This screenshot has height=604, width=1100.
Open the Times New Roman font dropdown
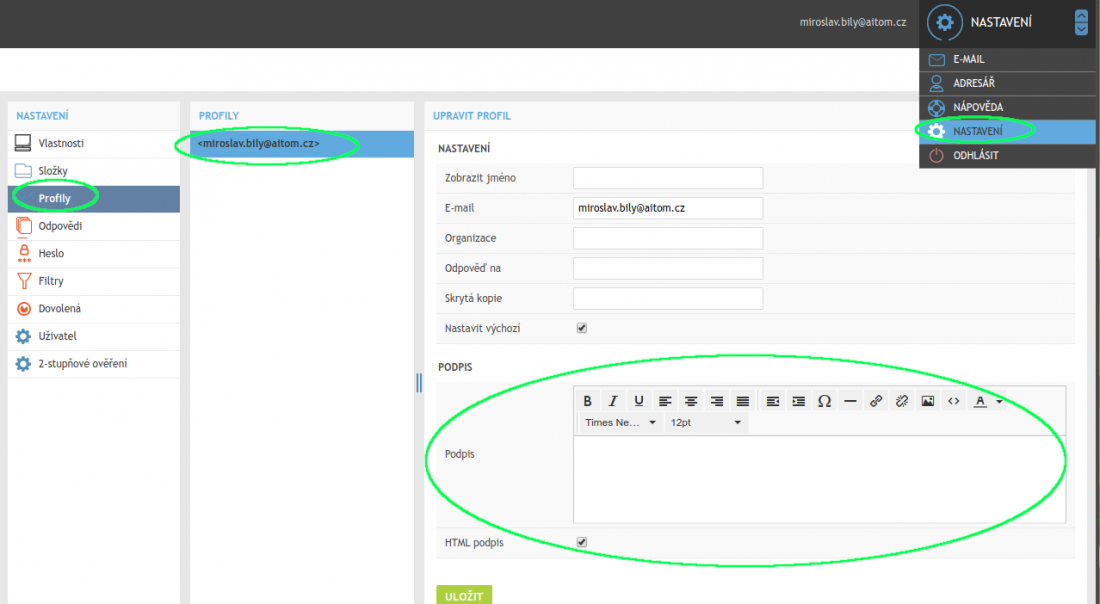point(620,423)
